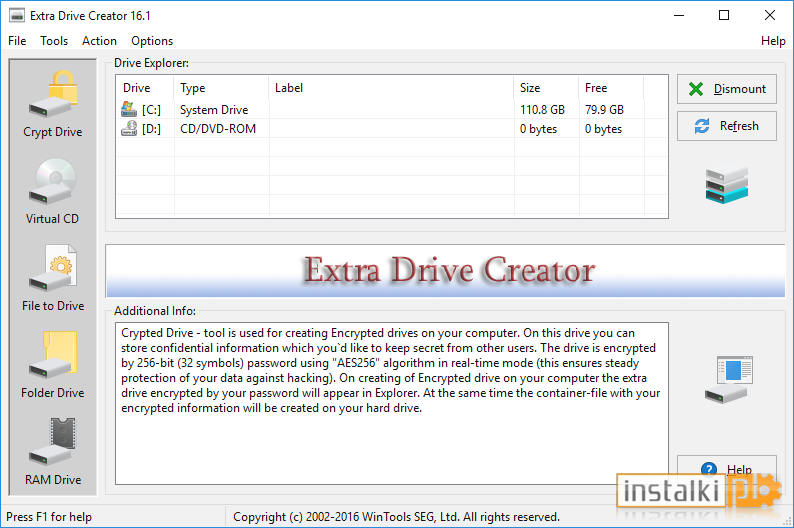Select the Virtual CD tool
The height and width of the screenshot is (528, 794).
tap(53, 191)
